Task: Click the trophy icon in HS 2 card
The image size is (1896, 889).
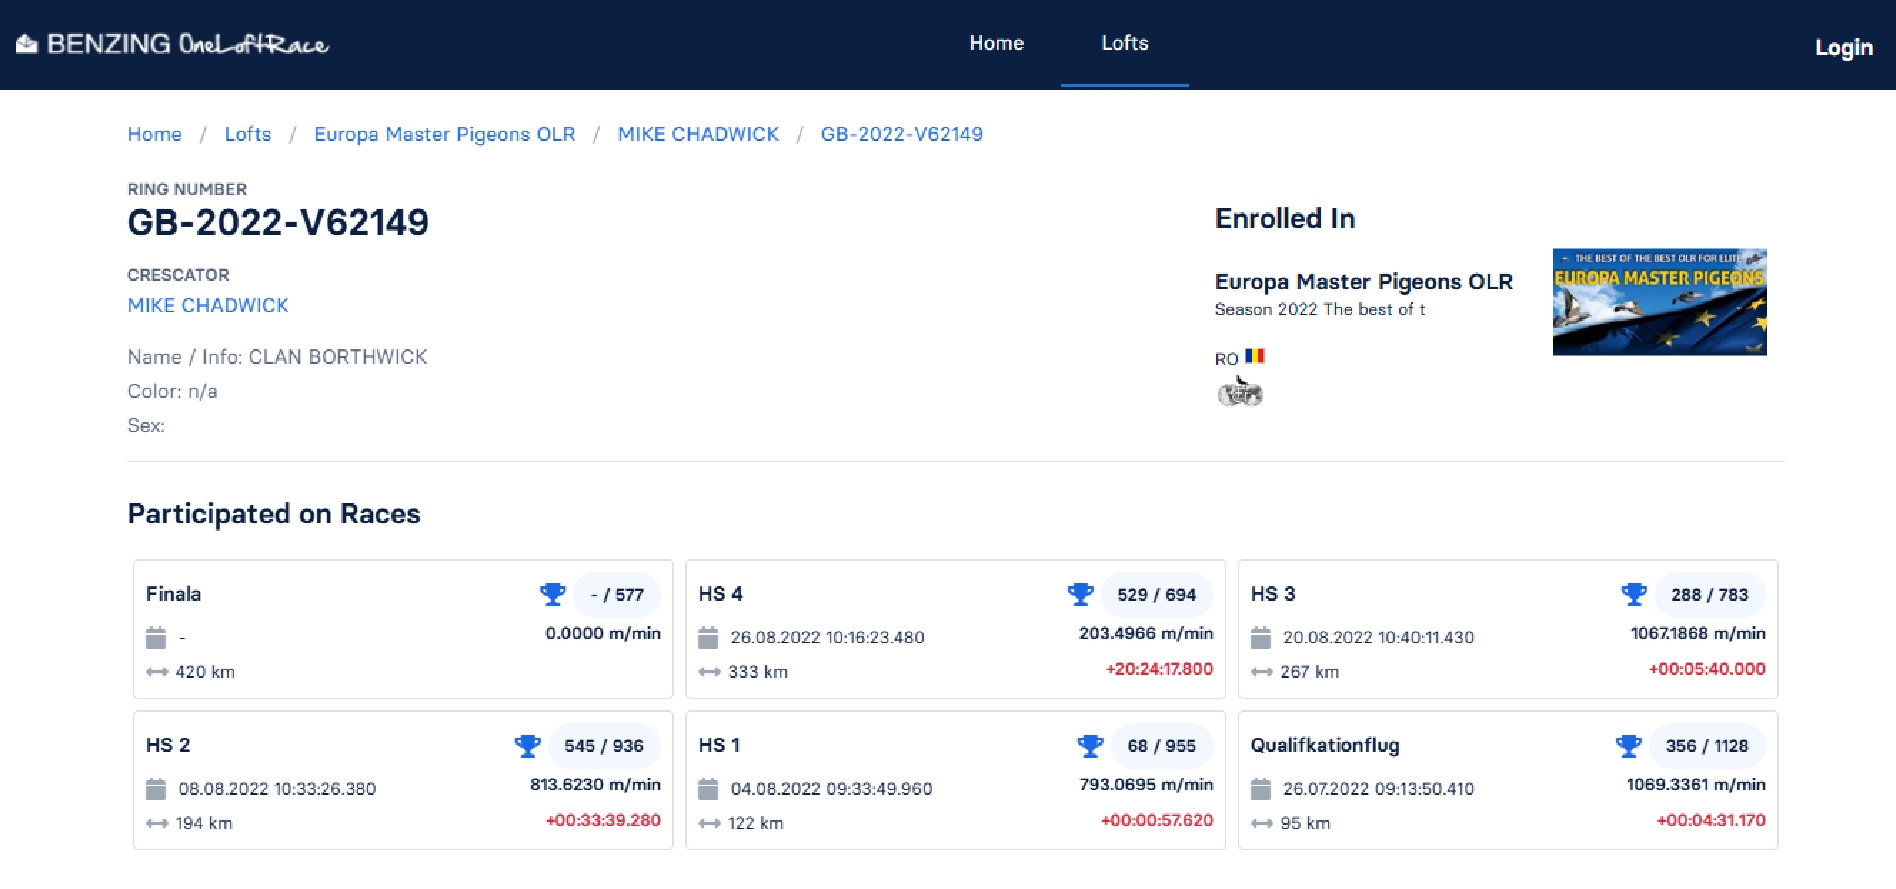Action: 527,746
